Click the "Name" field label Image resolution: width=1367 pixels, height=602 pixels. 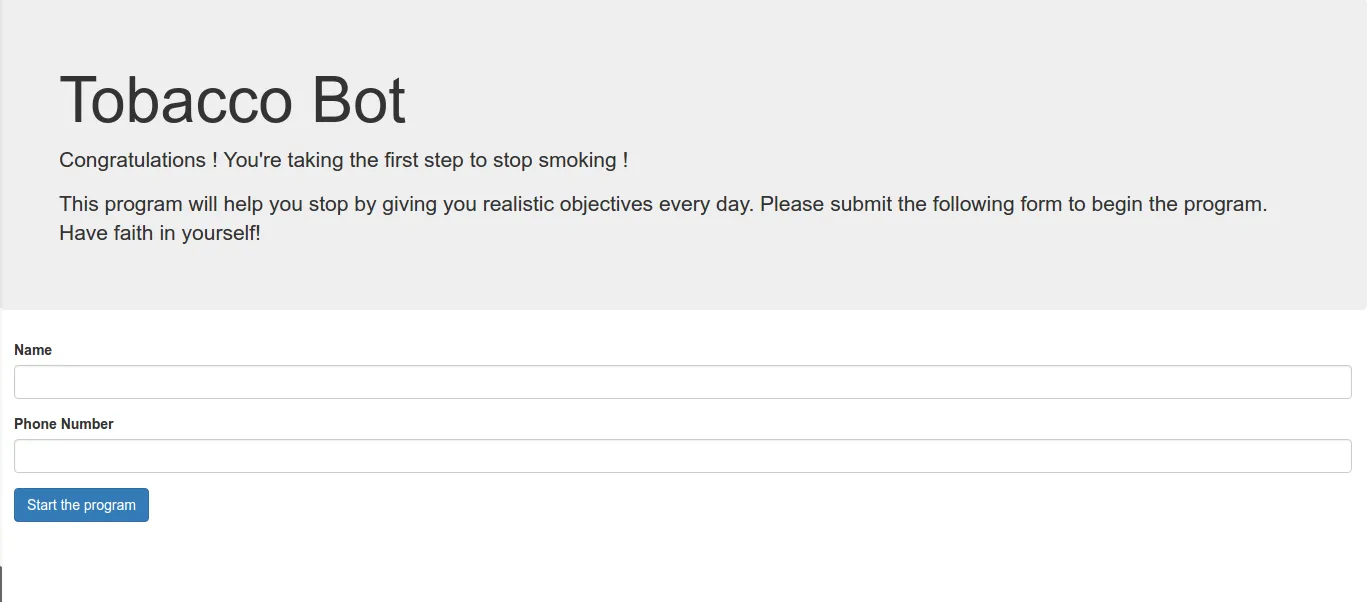click(x=33, y=350)
